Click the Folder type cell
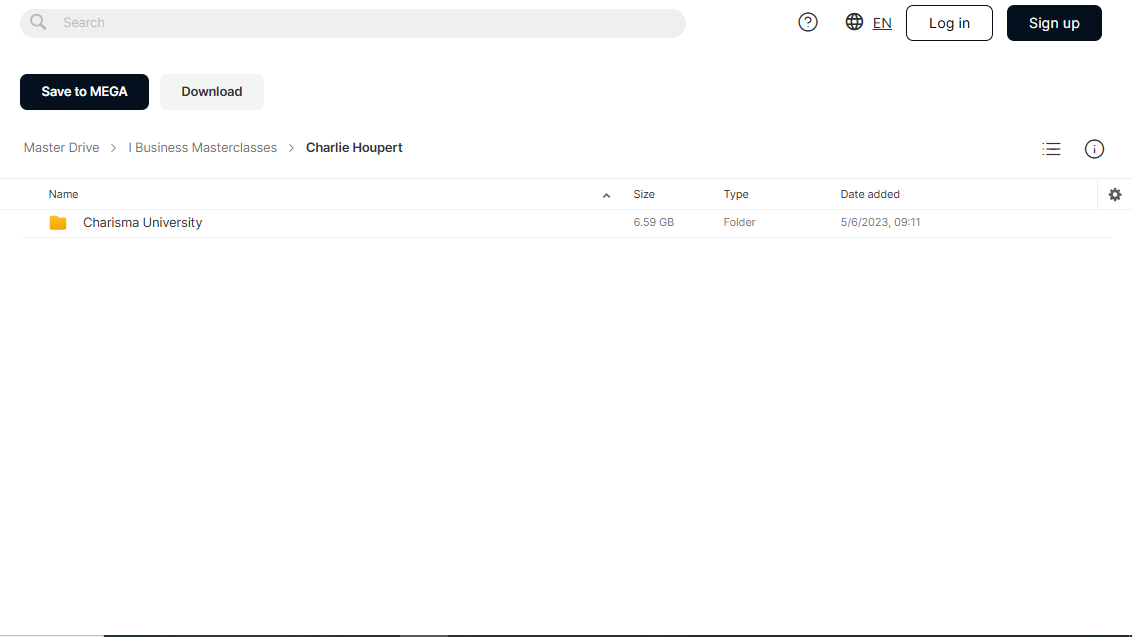Screen dimensions: 1132x637 739,222
